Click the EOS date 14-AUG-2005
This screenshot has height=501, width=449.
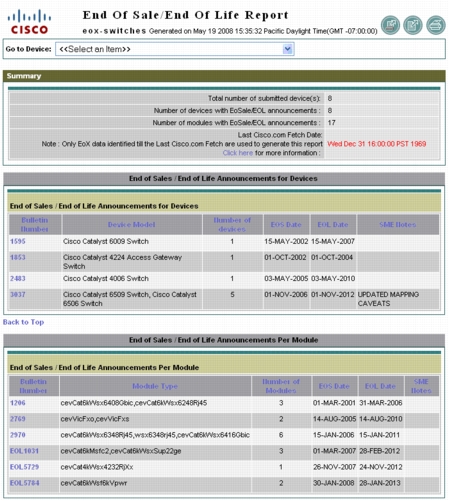tap(334, 419)
